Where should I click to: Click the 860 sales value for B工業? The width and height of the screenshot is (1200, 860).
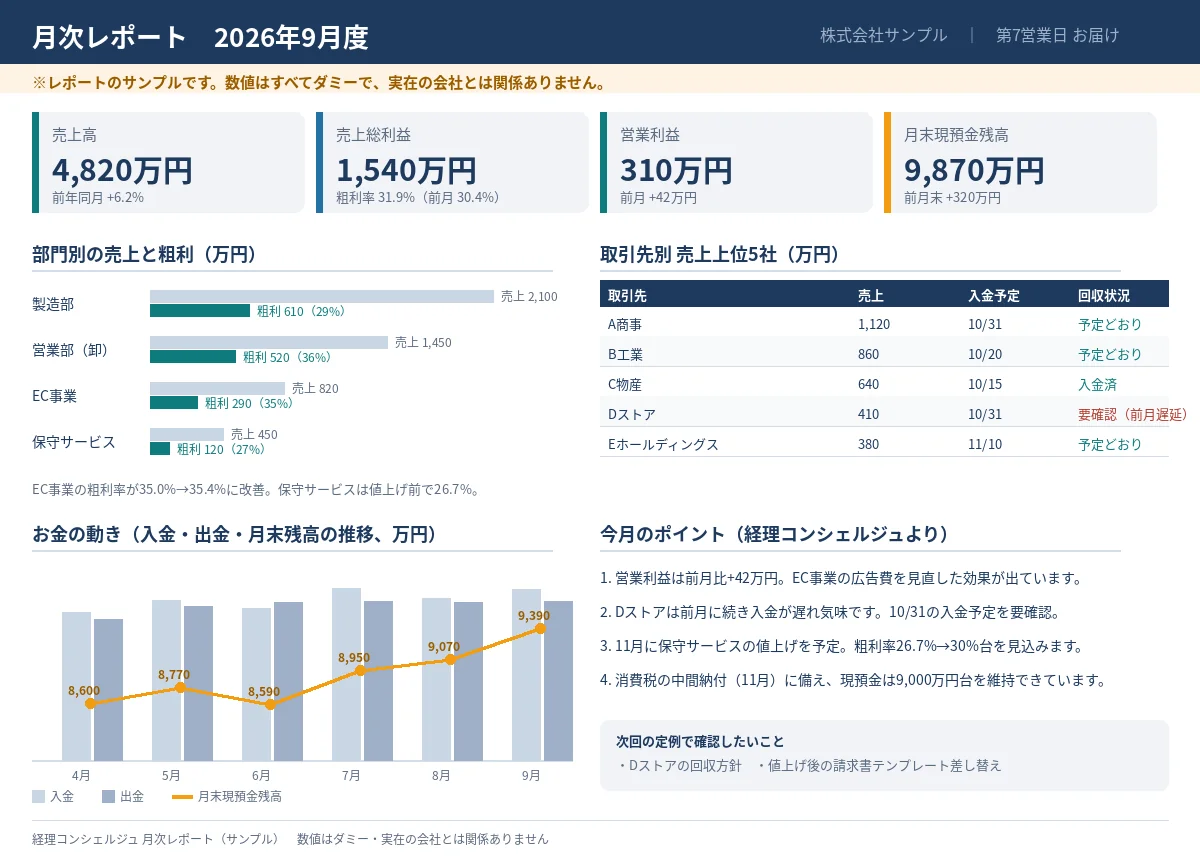tap(868, 354)
